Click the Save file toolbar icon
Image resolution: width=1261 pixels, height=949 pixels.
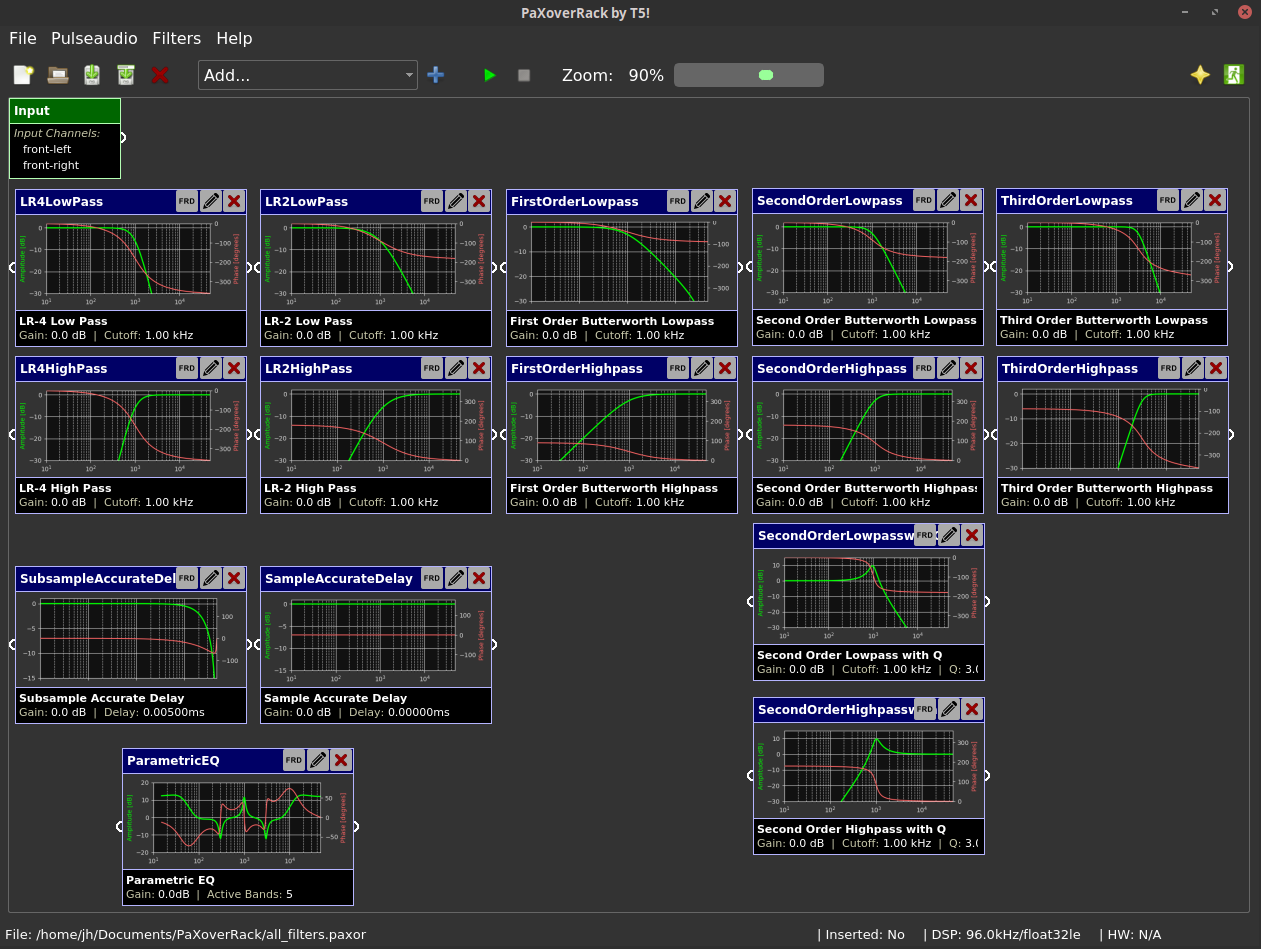point(92,75)
